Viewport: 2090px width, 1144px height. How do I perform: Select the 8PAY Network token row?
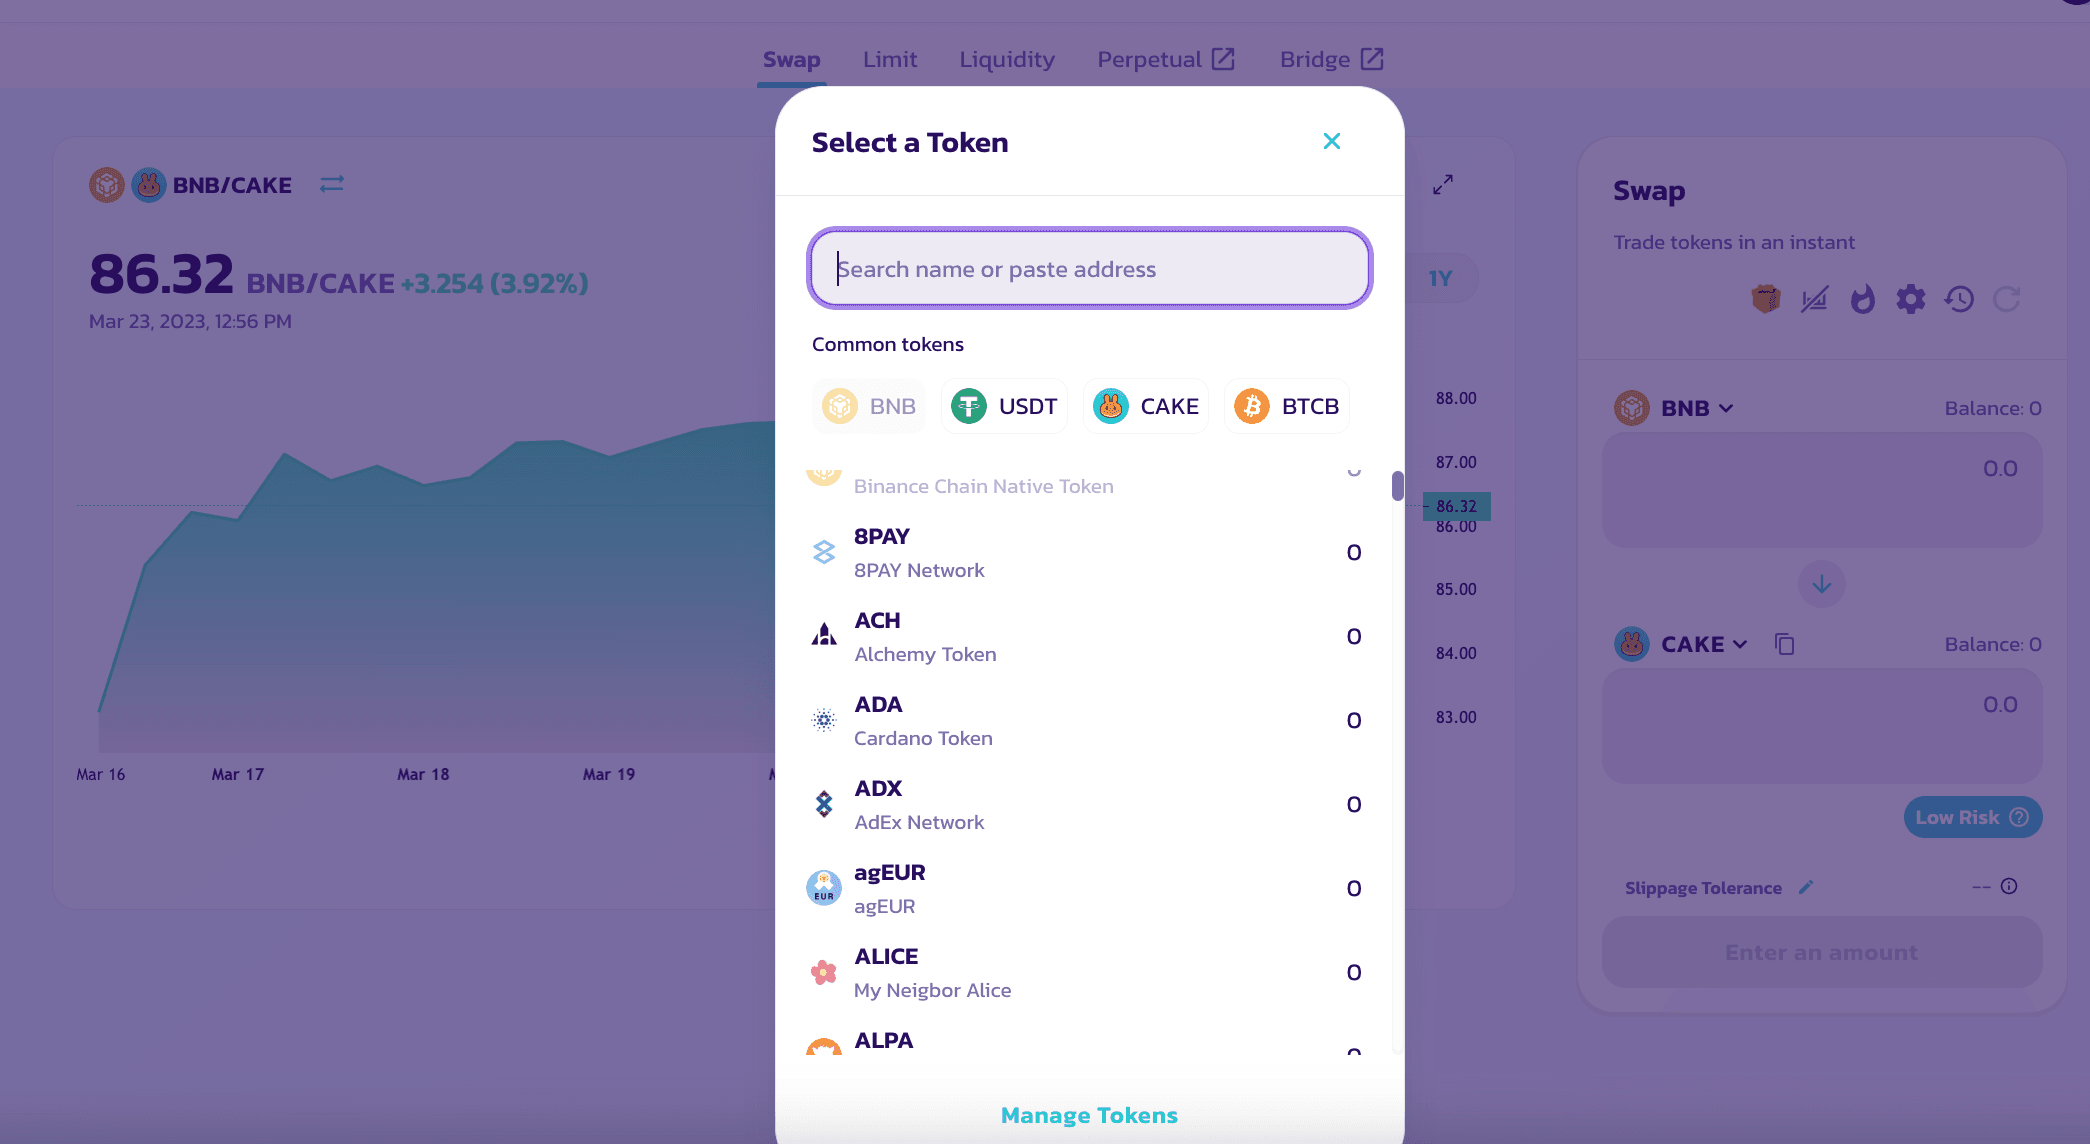pyautogui.click(x=1084, y=552)
